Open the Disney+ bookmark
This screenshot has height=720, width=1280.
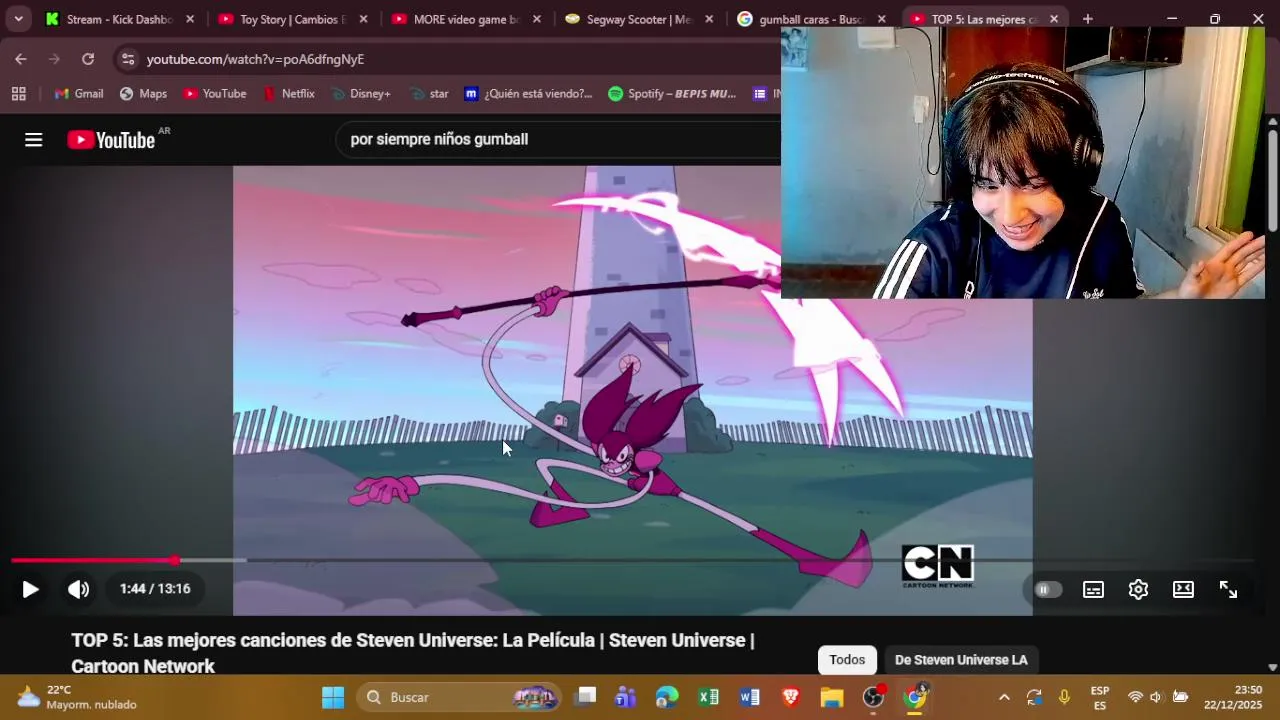coord(359,94)
